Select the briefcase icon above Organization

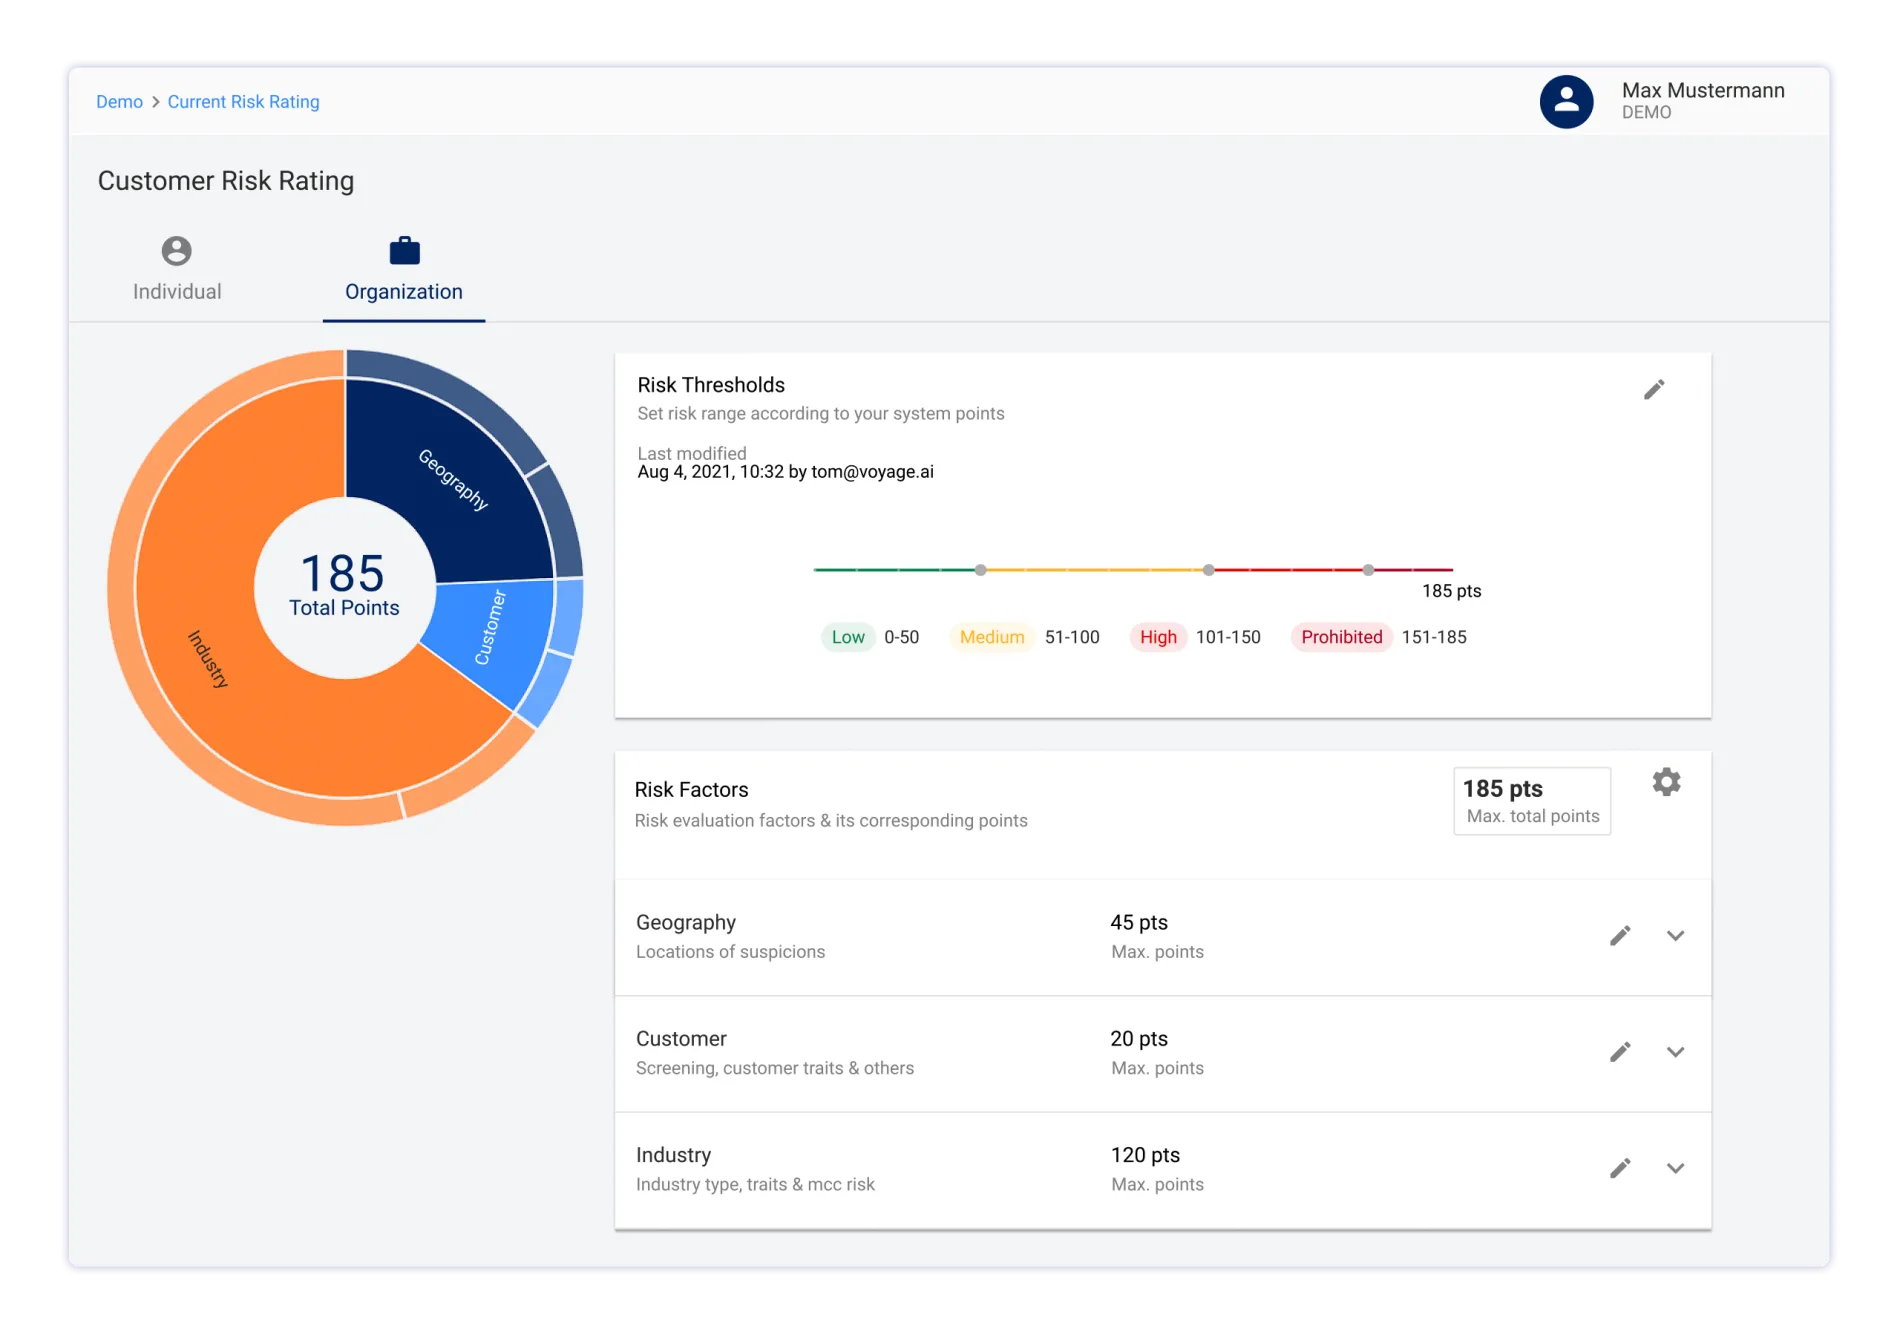pyautogui.click(x=404, y=250)
